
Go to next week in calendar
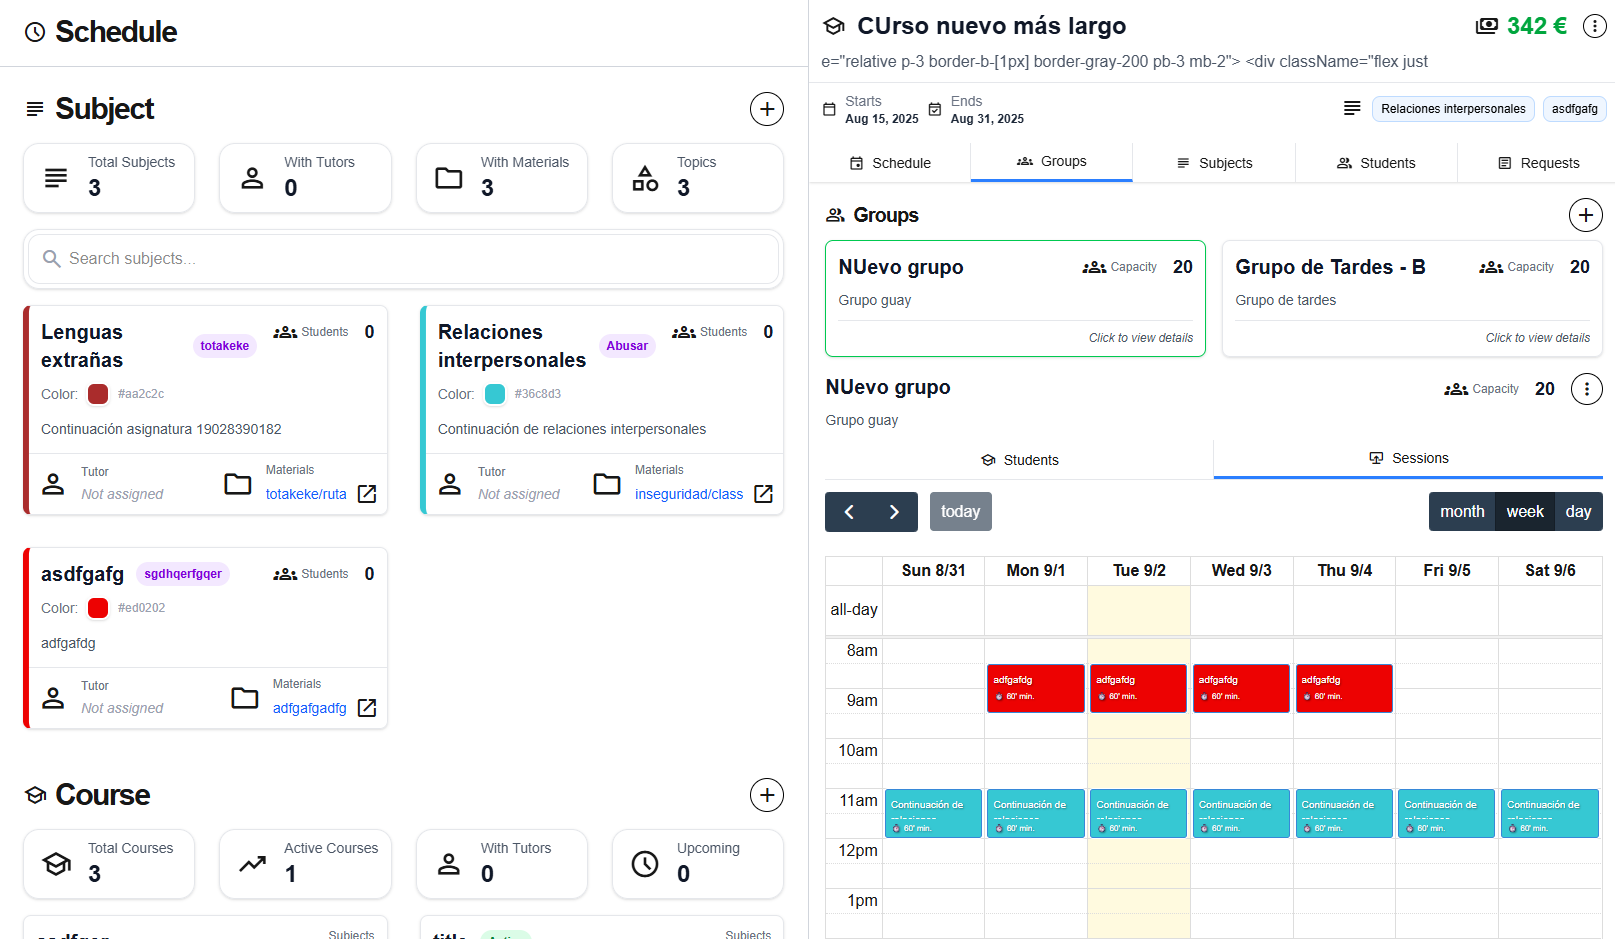click(894, 512)
